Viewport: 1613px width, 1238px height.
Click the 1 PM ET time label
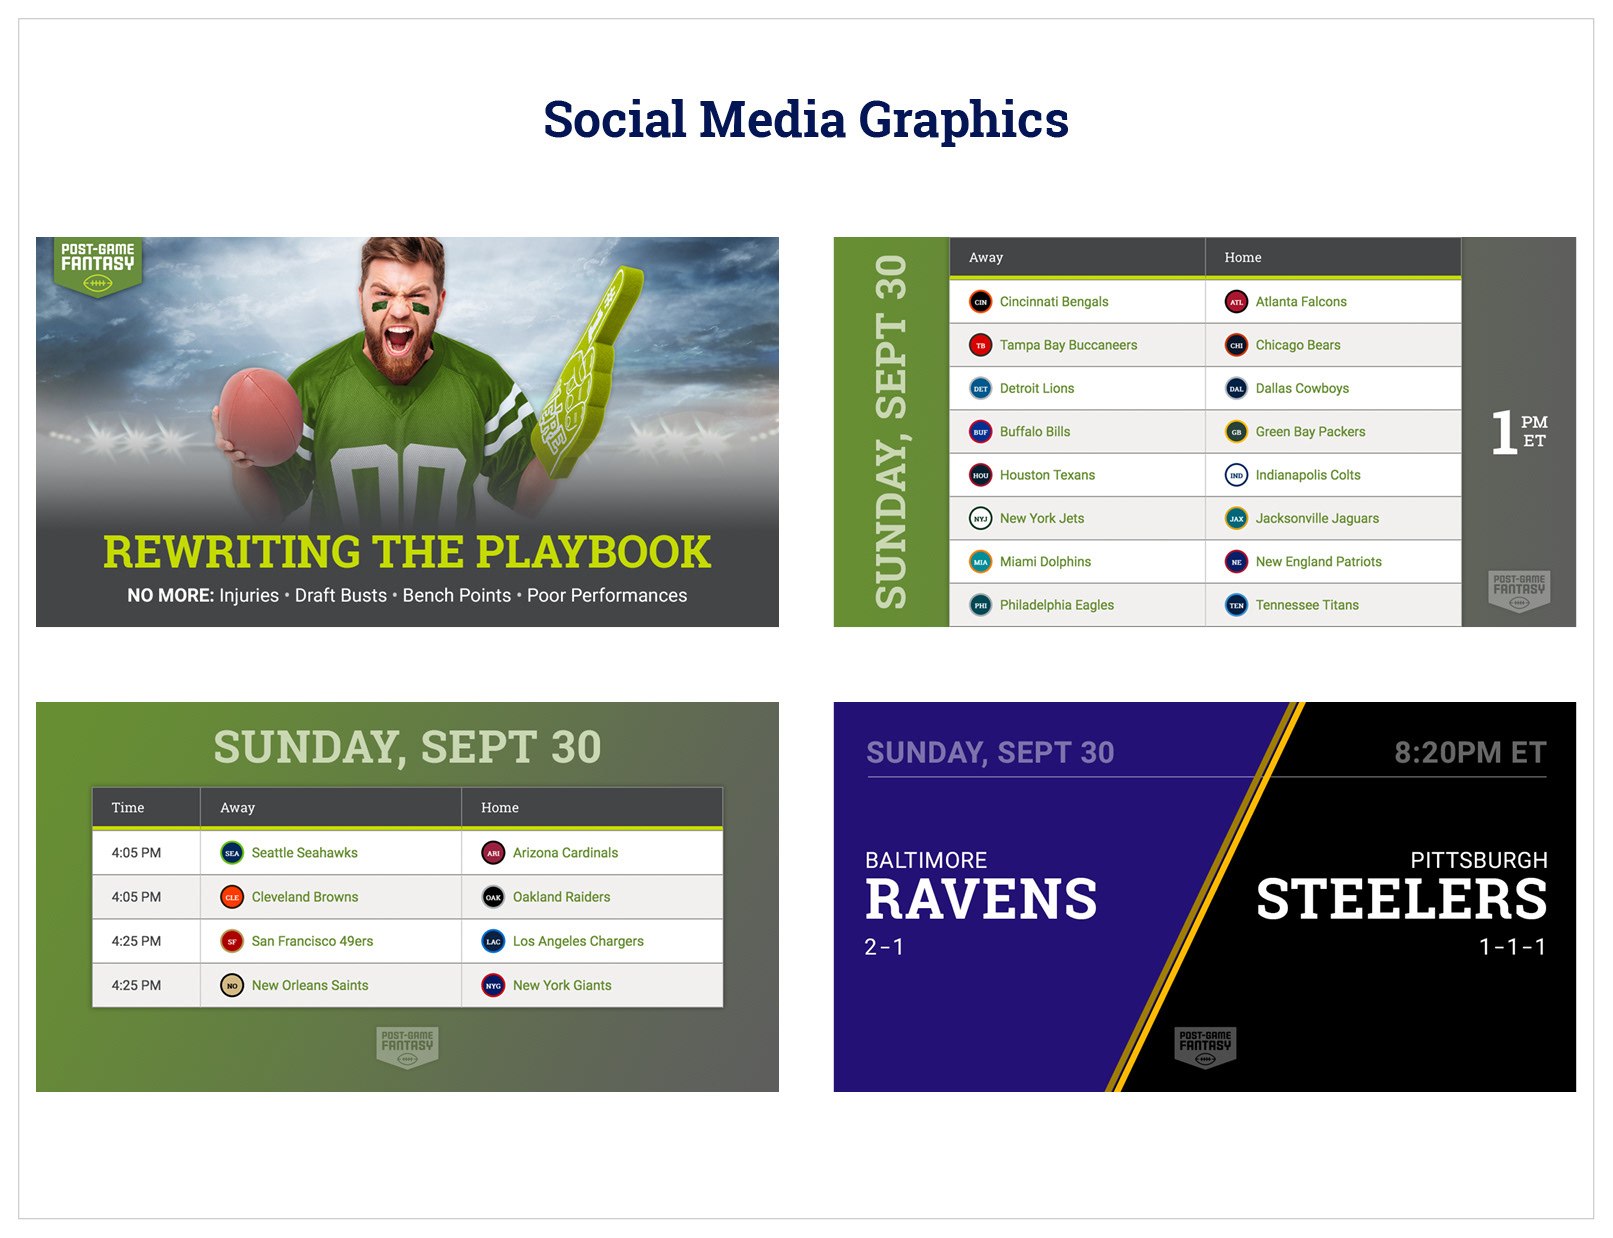[1519, 432]
